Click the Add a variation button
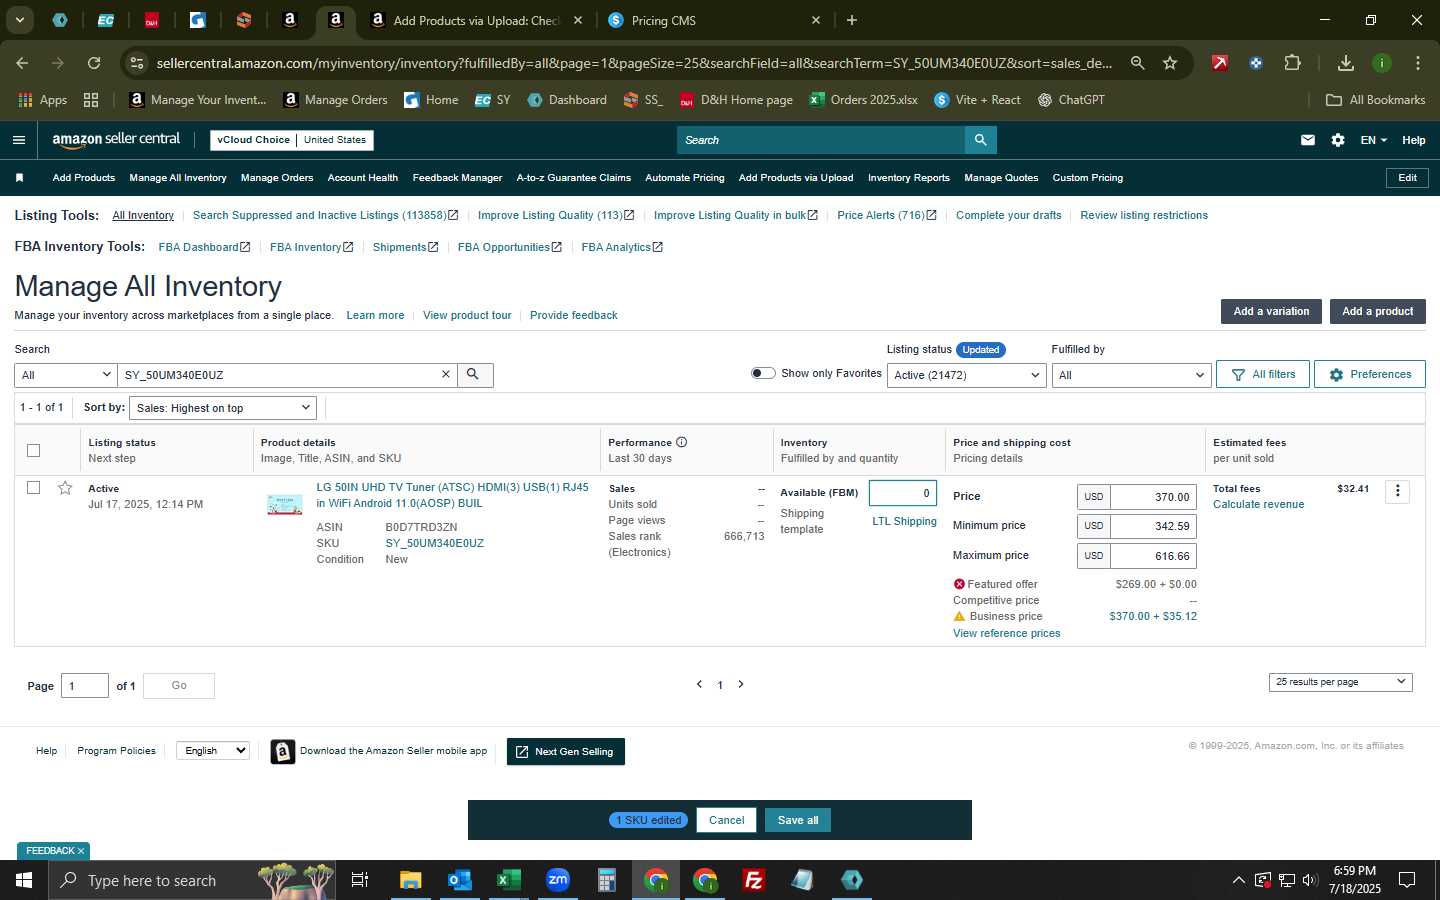The height and width of the screenshot is (900, 1440). coord(1271,311)
